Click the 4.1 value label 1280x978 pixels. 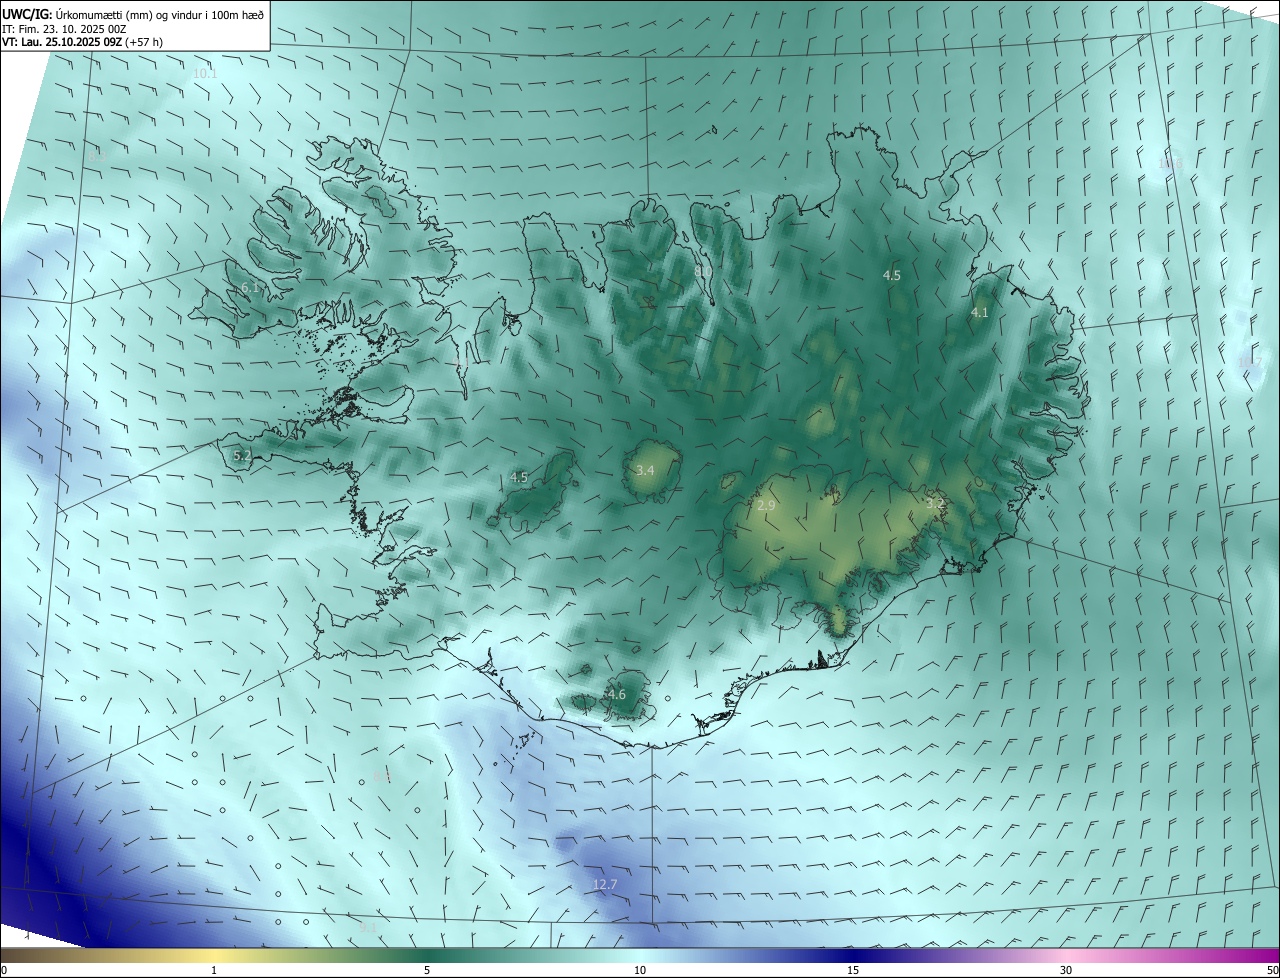coord(980,312)
